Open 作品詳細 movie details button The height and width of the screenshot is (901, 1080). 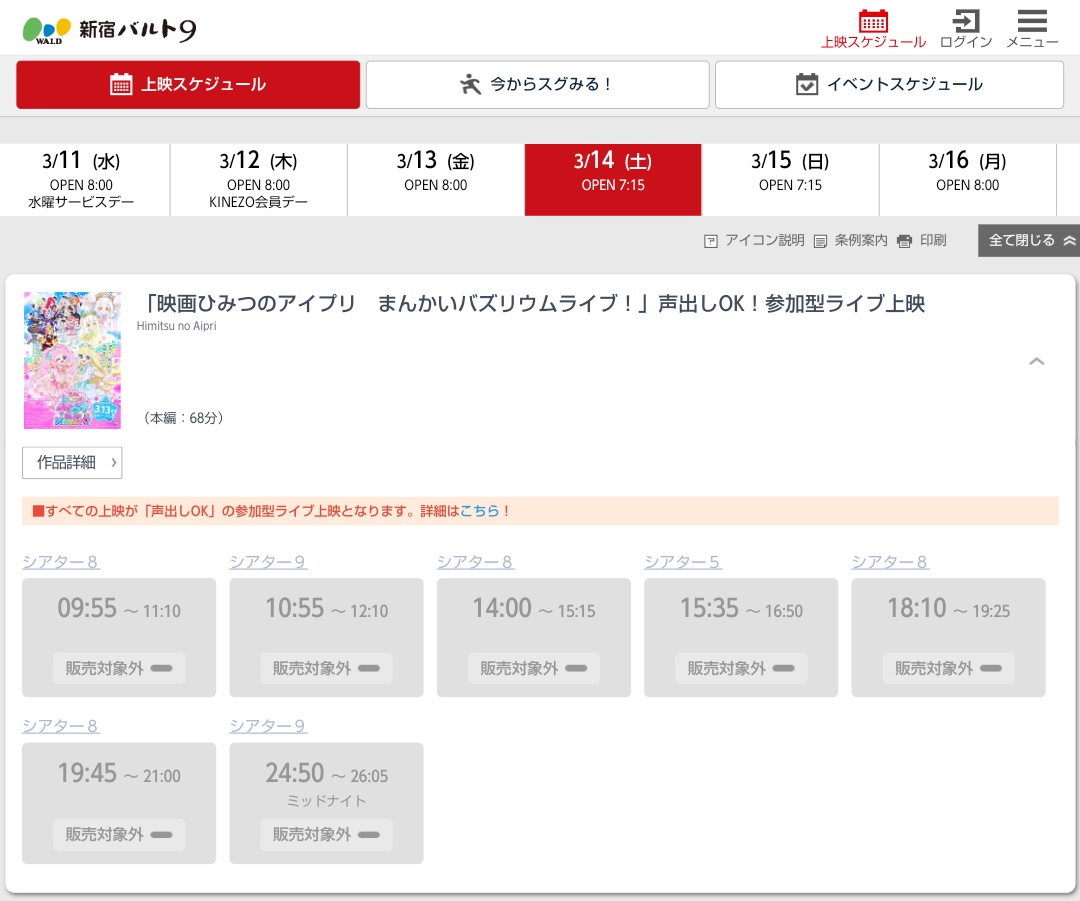[x=72, y=463]
